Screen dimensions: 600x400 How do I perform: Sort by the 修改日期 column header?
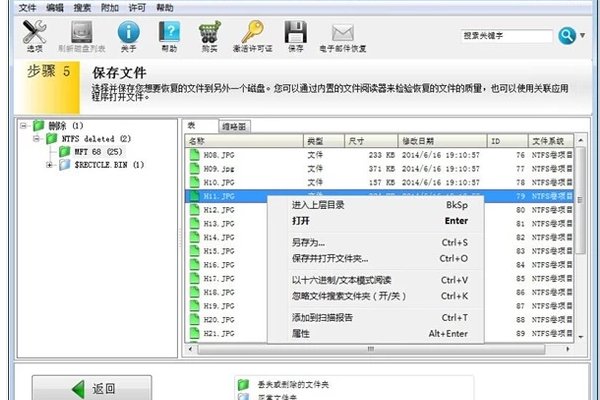pyautogui.click(x=442, y=141)
